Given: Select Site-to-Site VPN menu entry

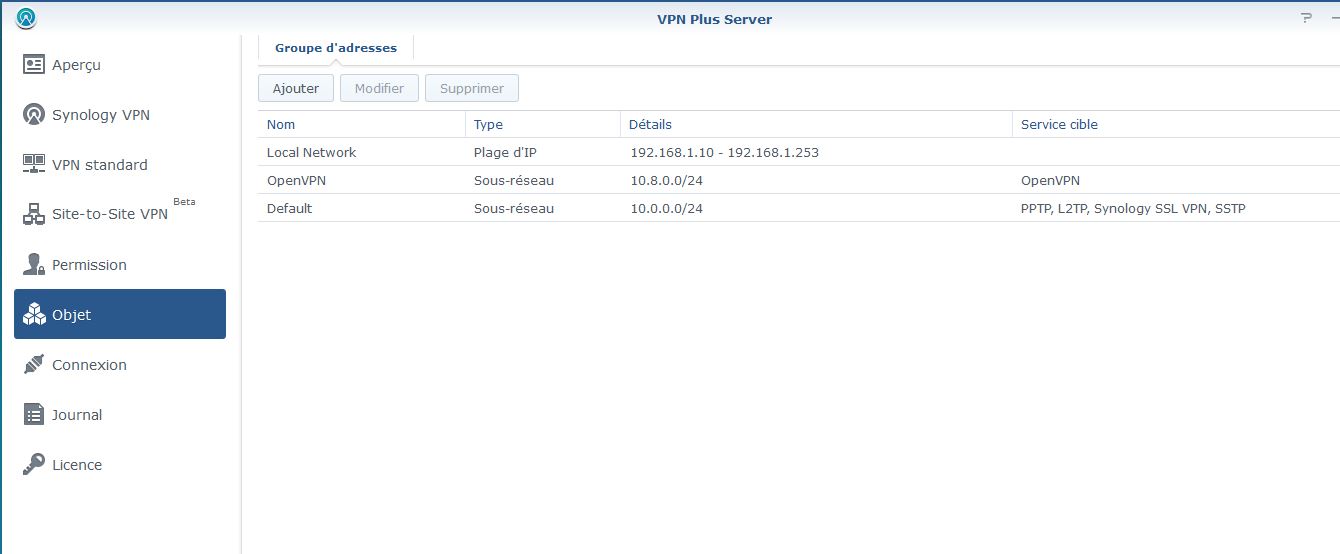Looking at the screenshot, I should click(x=120, y=214).
